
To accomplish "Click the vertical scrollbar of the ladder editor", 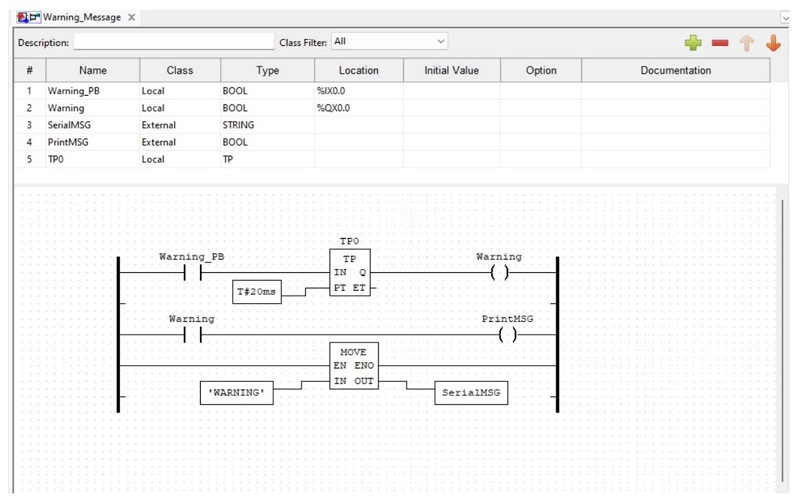I will pyautogui.click(x=782, y=339).
